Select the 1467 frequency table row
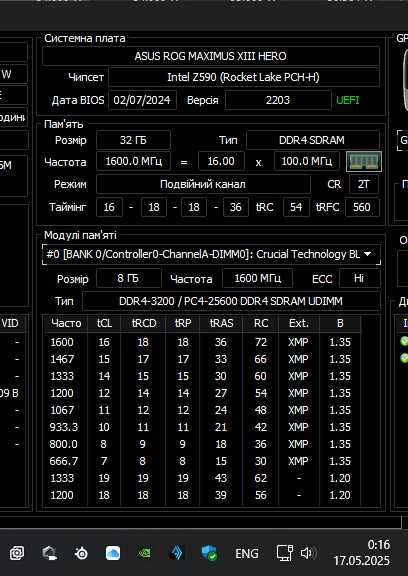Viewport: 408px width, 576px height. coord(202,359)
